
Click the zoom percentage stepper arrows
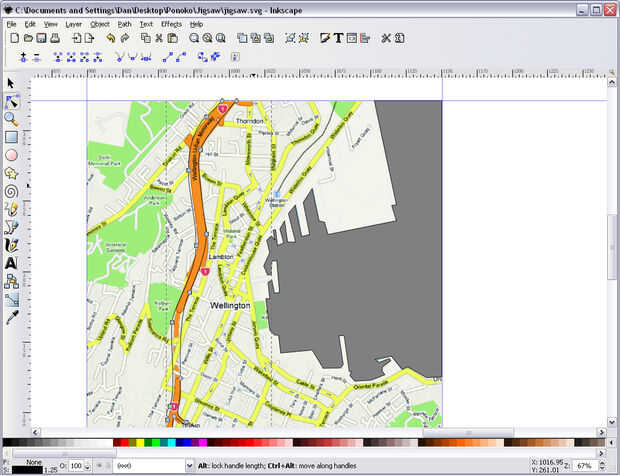[x=601, y=466]
